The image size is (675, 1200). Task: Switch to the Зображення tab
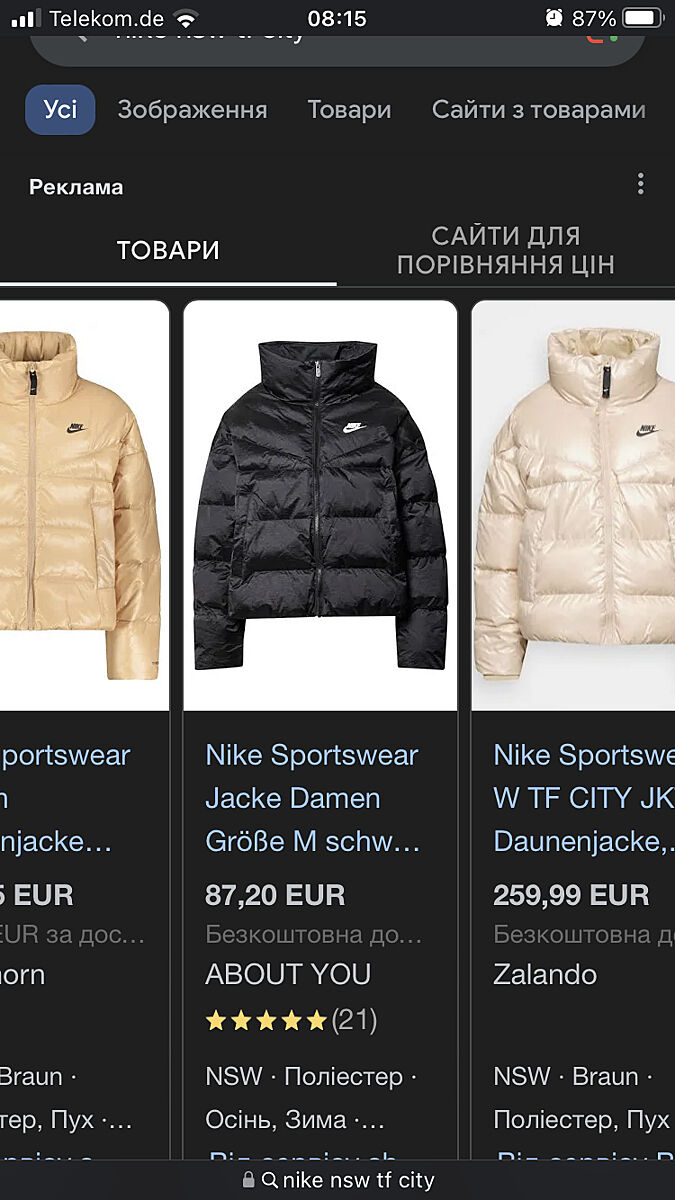click(x=192, y=110)
